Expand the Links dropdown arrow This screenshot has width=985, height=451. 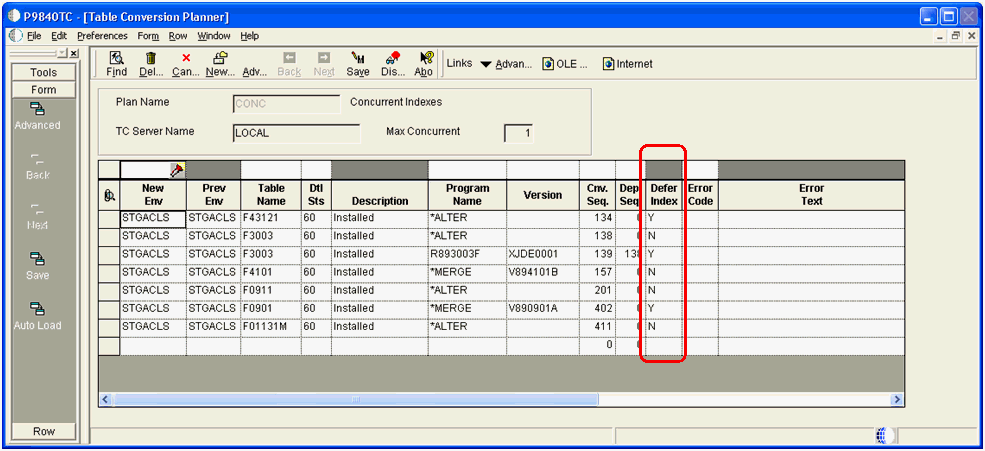pos(485,64)
